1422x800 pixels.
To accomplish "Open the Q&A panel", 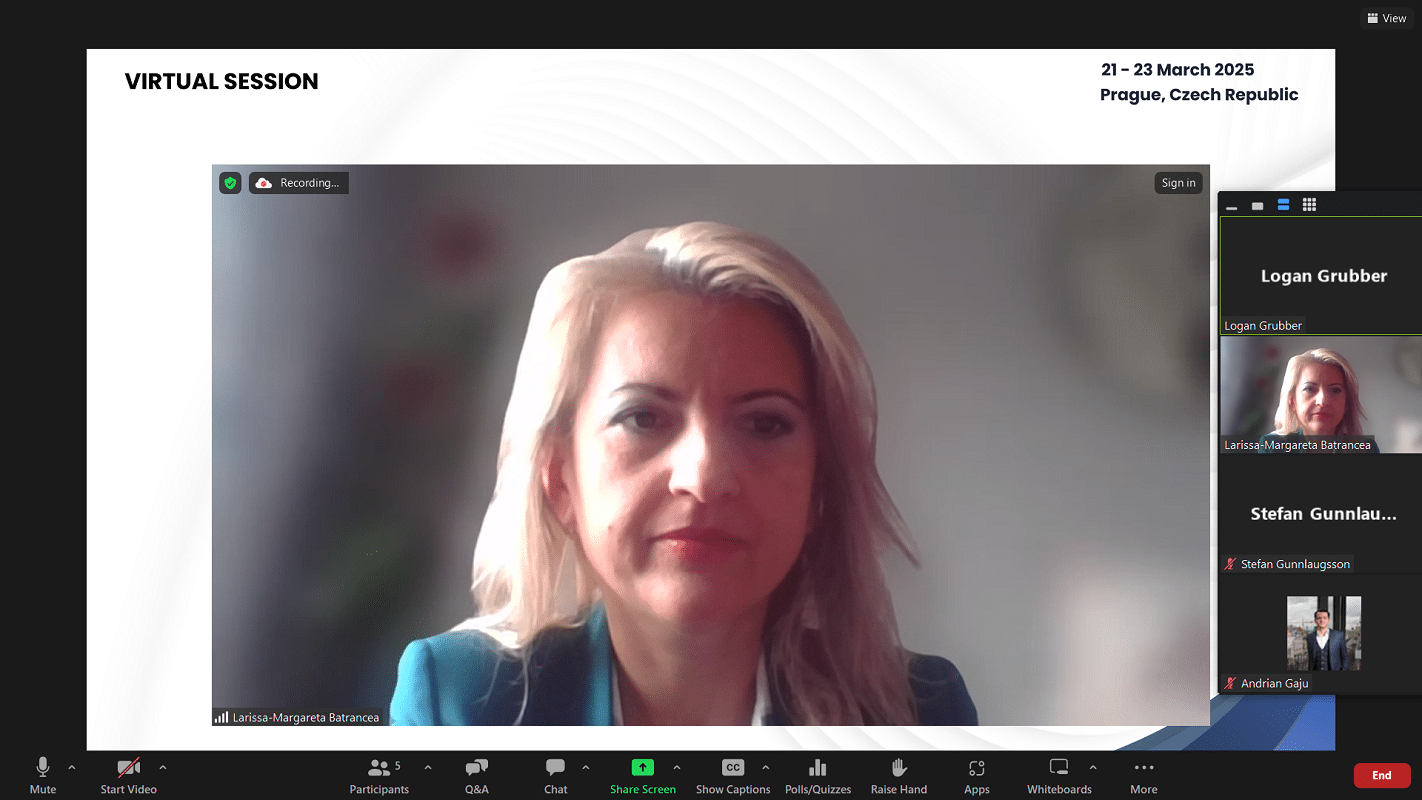I will [x=476, y=775].
